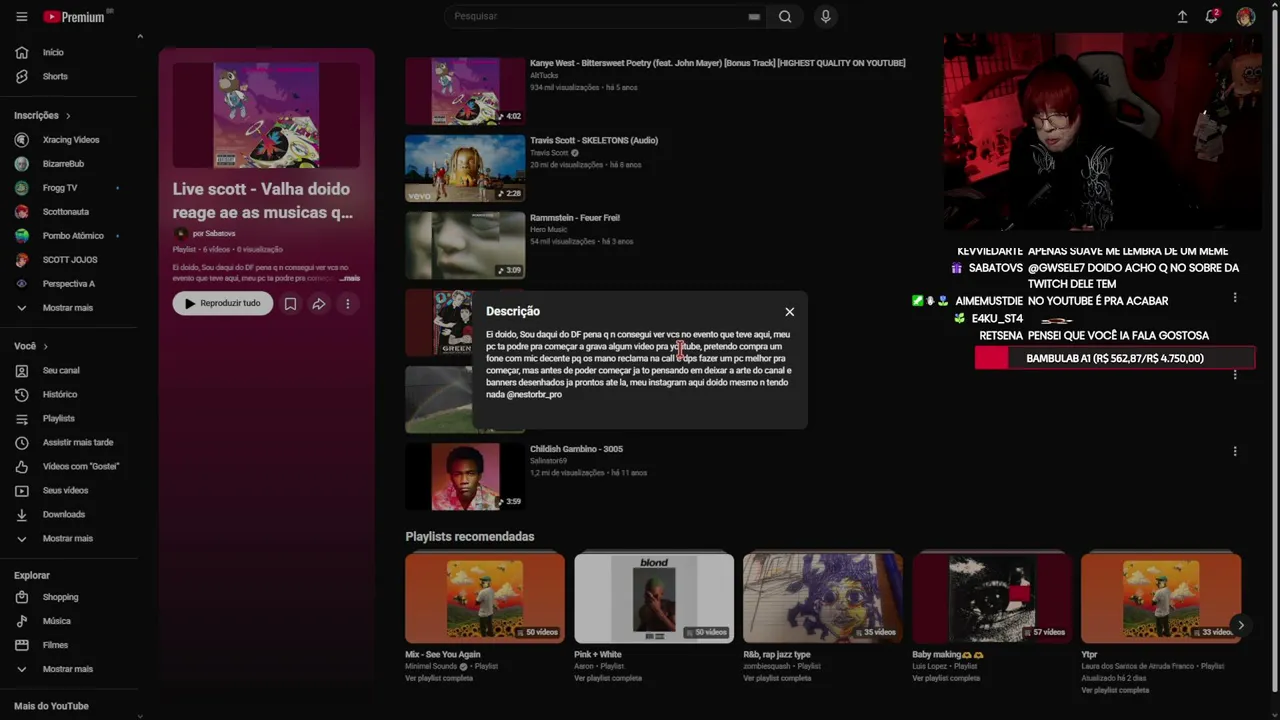This screenshot has height=720, width=1280.
Task: Play the Rammstein Feuer Frei! thumbnail
Action: [465, 245]
